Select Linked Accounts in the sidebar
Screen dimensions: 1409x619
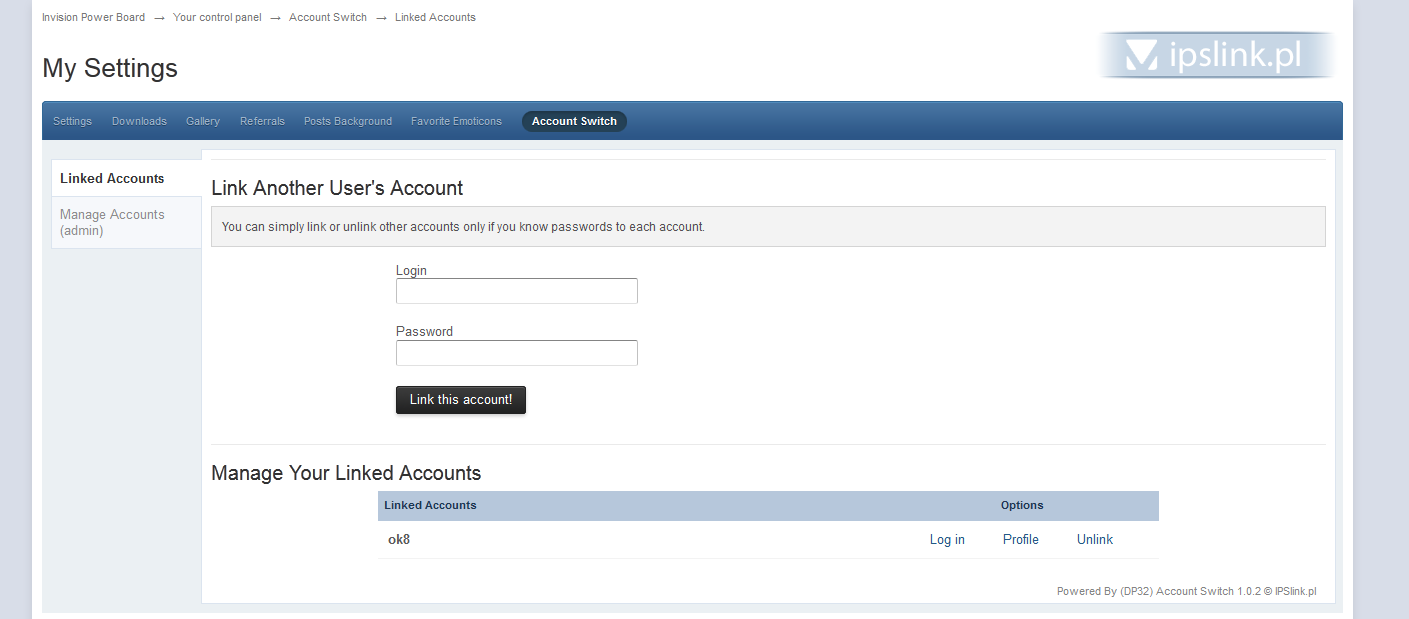[112, 178]
